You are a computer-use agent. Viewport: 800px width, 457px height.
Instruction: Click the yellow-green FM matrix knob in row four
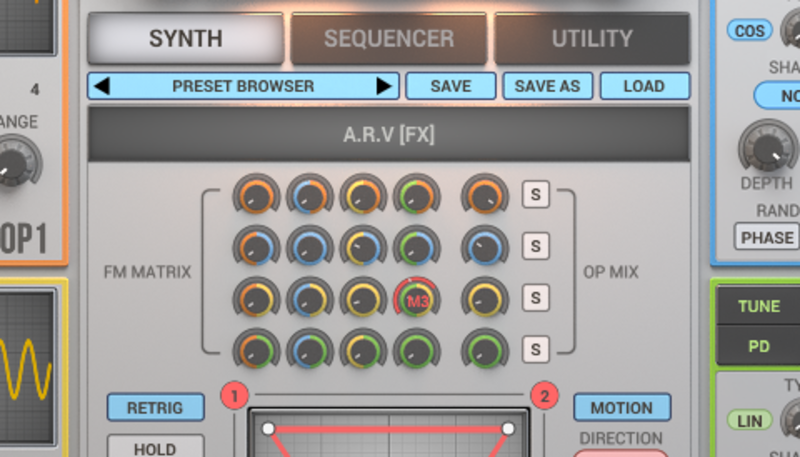363,350
